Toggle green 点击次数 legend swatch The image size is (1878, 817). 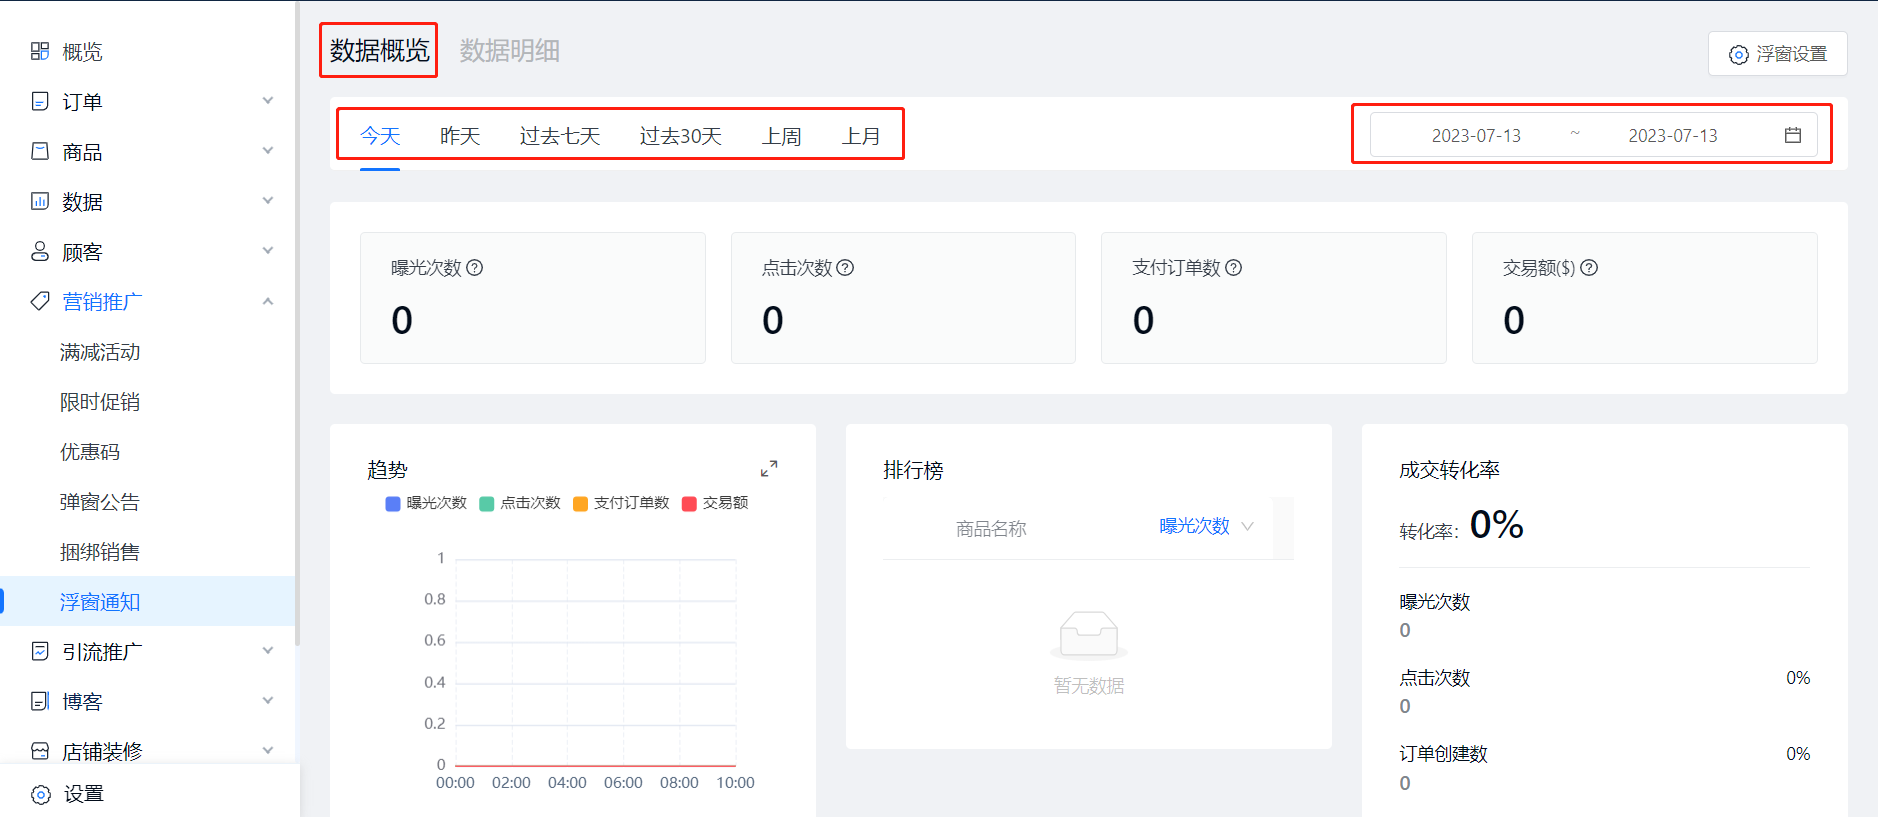(x=487, y=503)
